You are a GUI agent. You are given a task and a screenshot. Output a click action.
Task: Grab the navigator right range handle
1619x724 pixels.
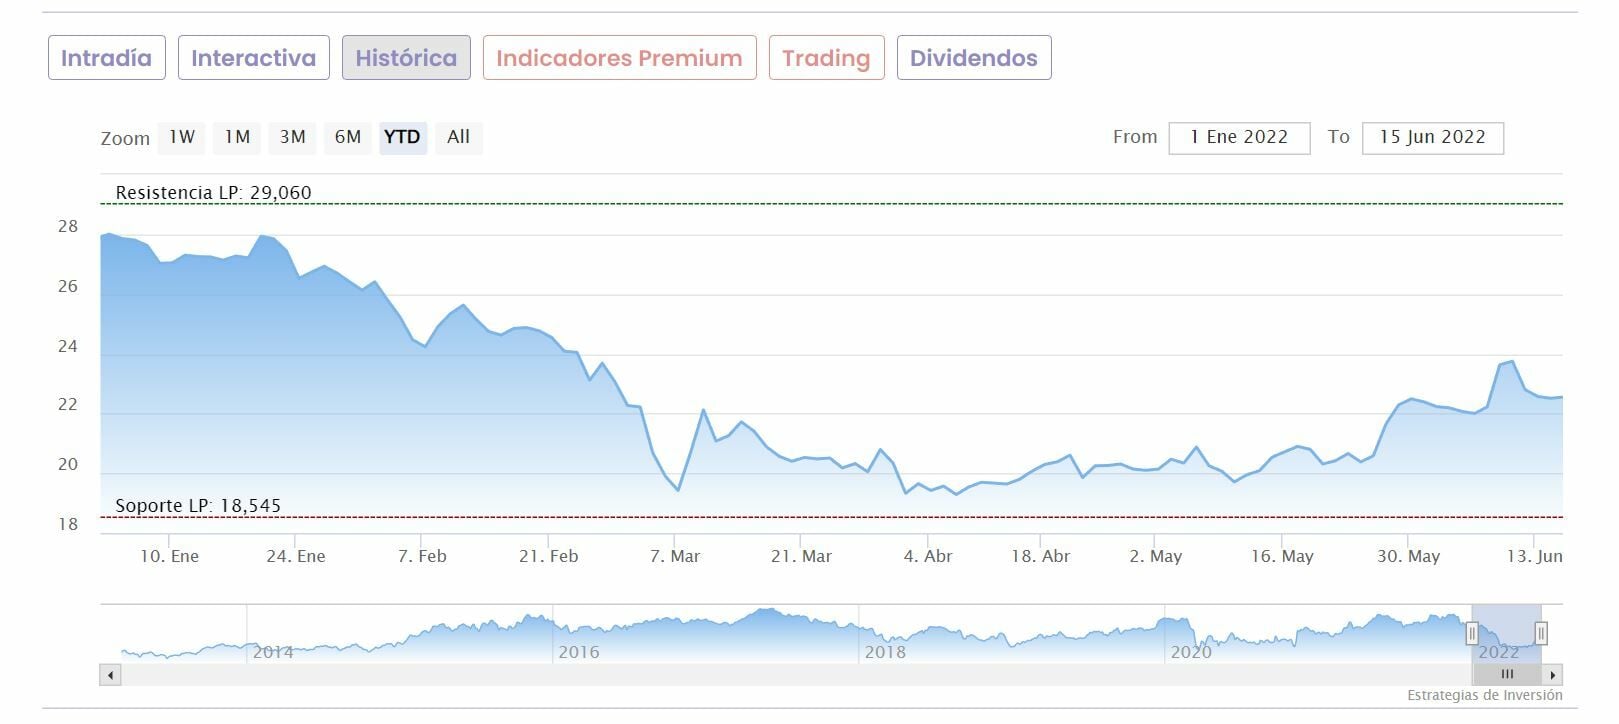click(x=1541, y=633)
